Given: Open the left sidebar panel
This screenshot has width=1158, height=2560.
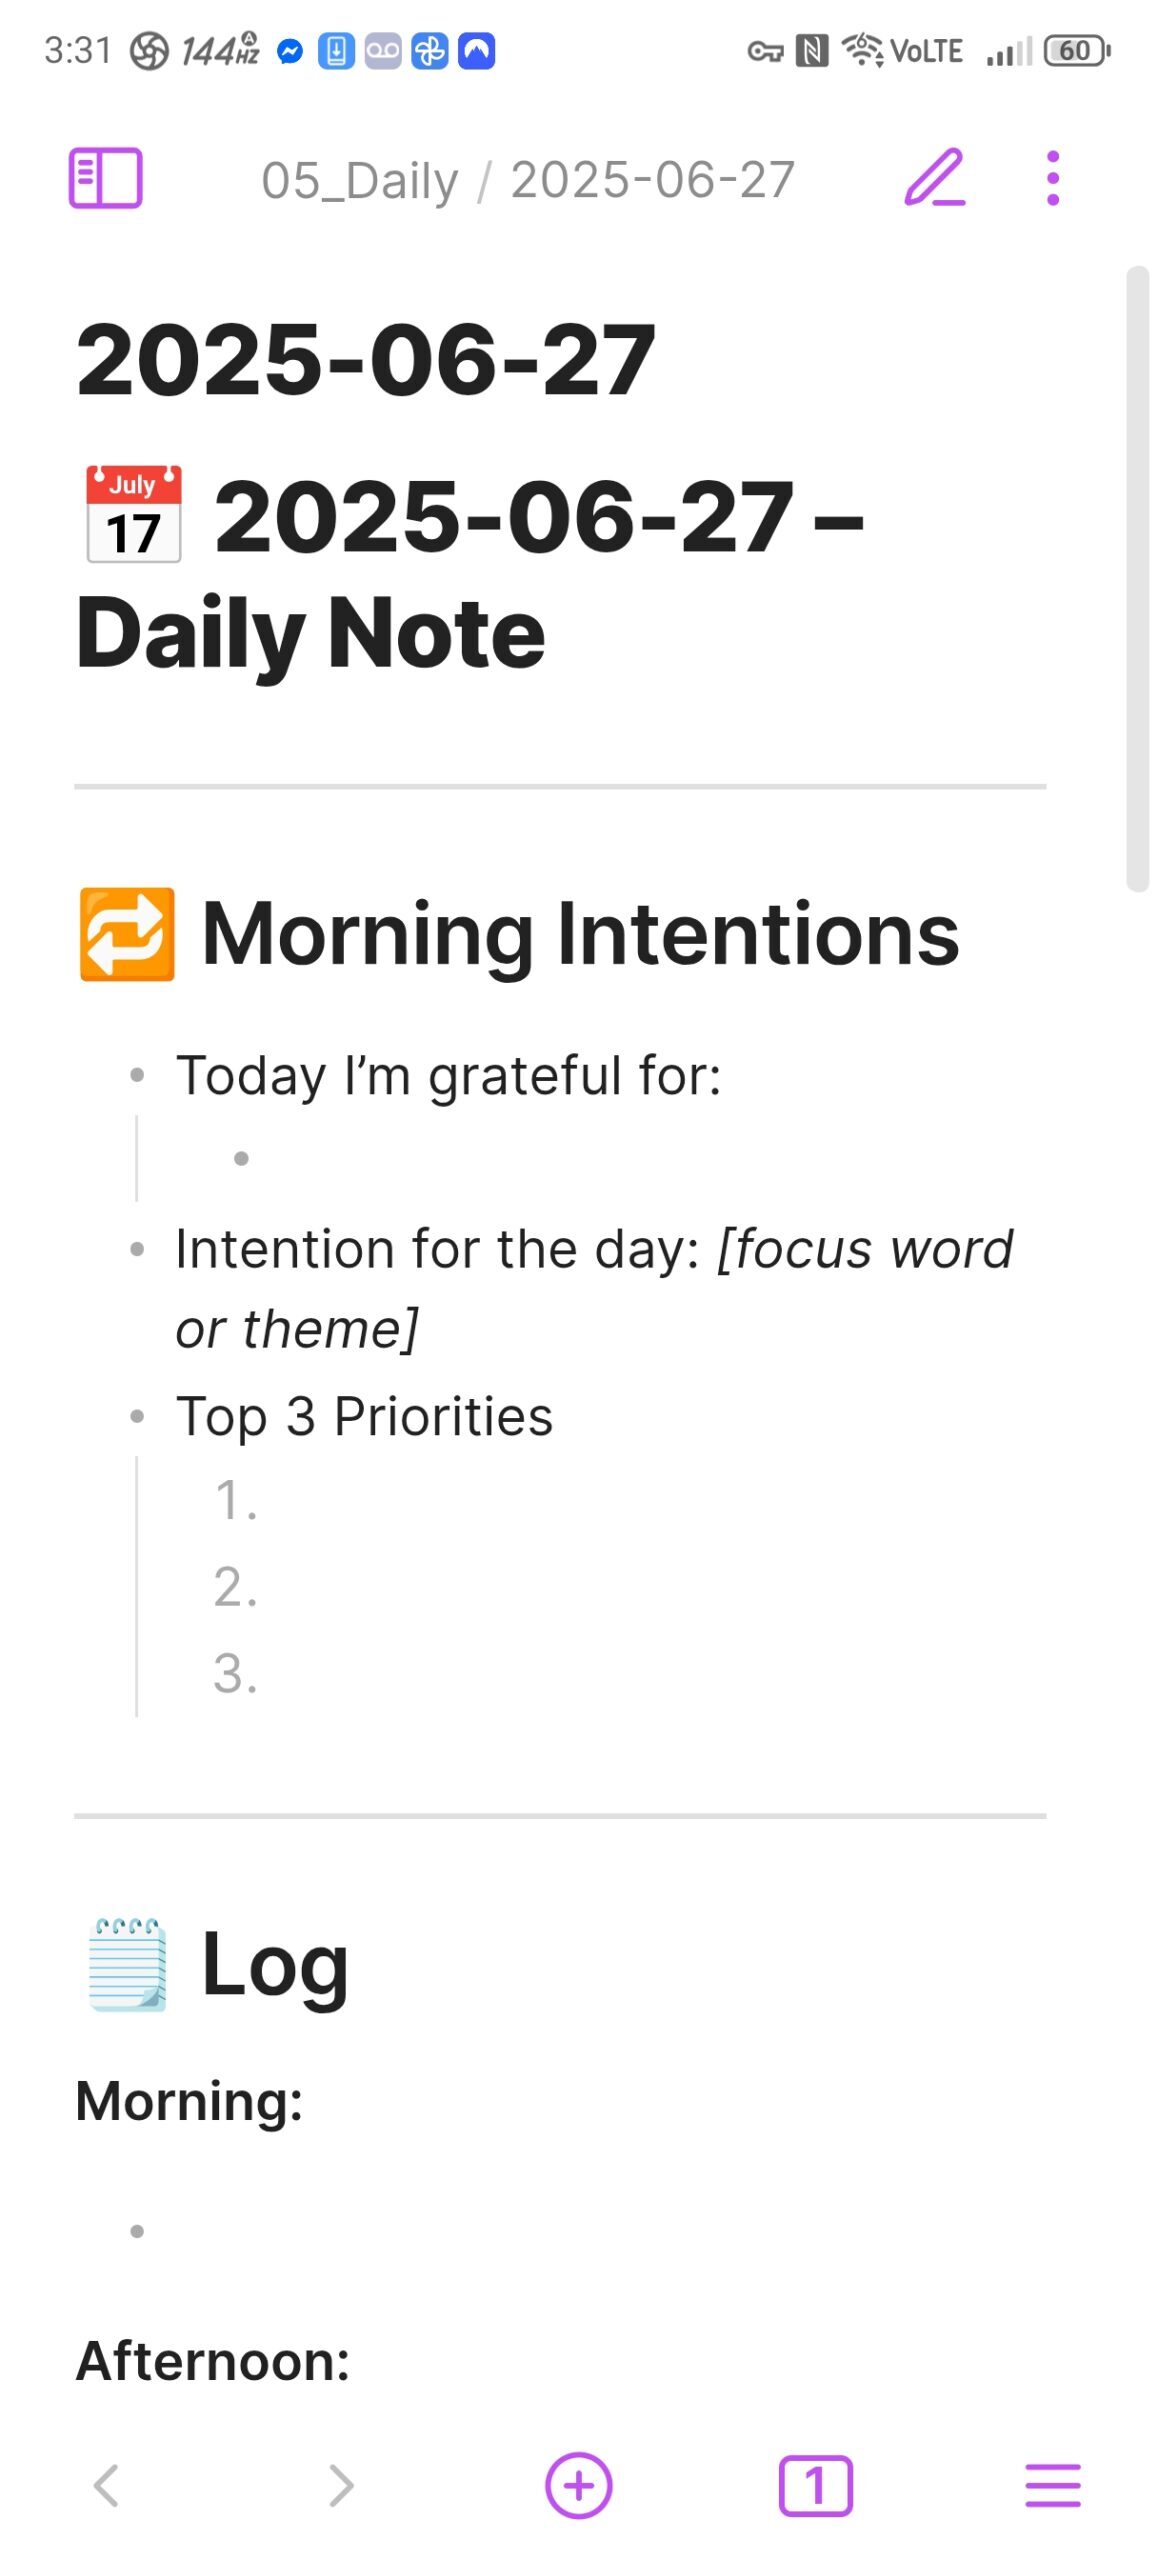Looking at the screenshot, I should 105,179.
